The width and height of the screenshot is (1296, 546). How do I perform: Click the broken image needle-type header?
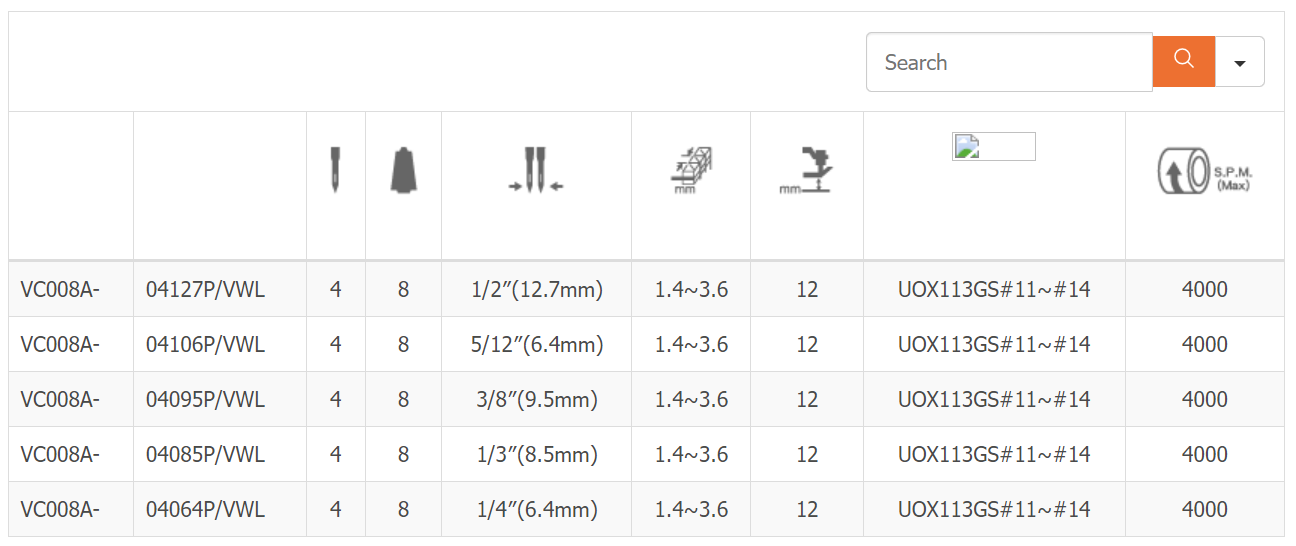coord(993,147)
